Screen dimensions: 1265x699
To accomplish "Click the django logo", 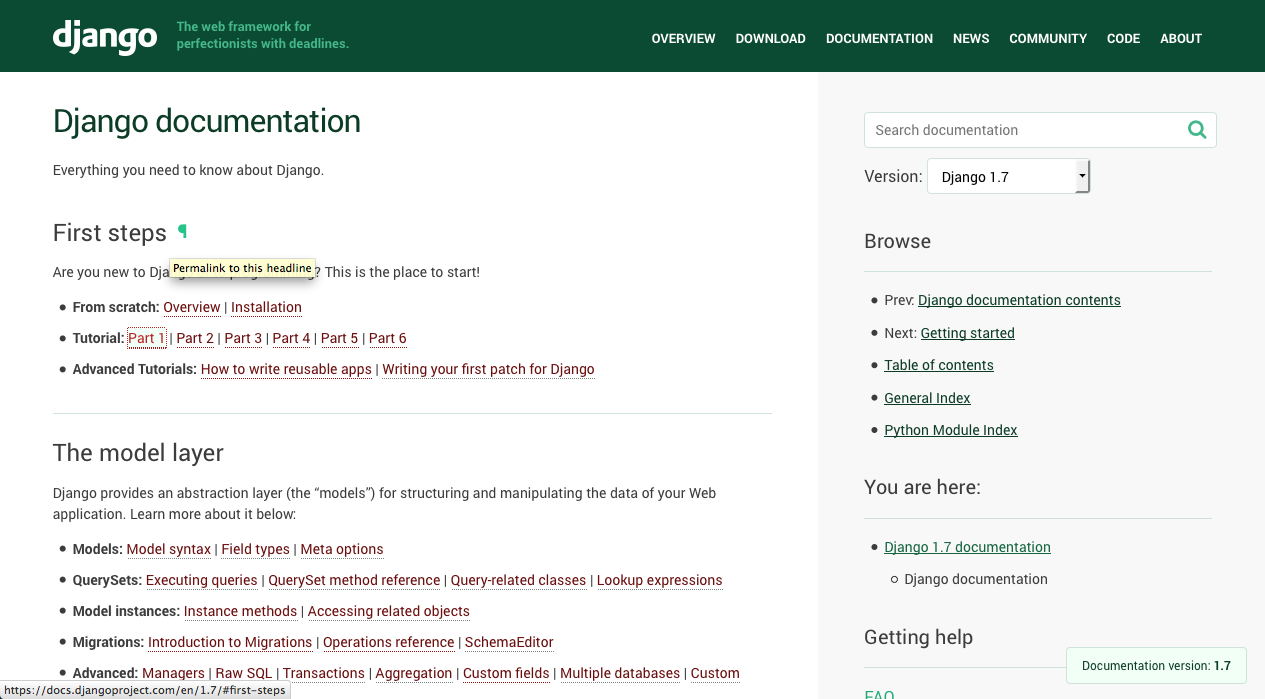I will [105, 37].
